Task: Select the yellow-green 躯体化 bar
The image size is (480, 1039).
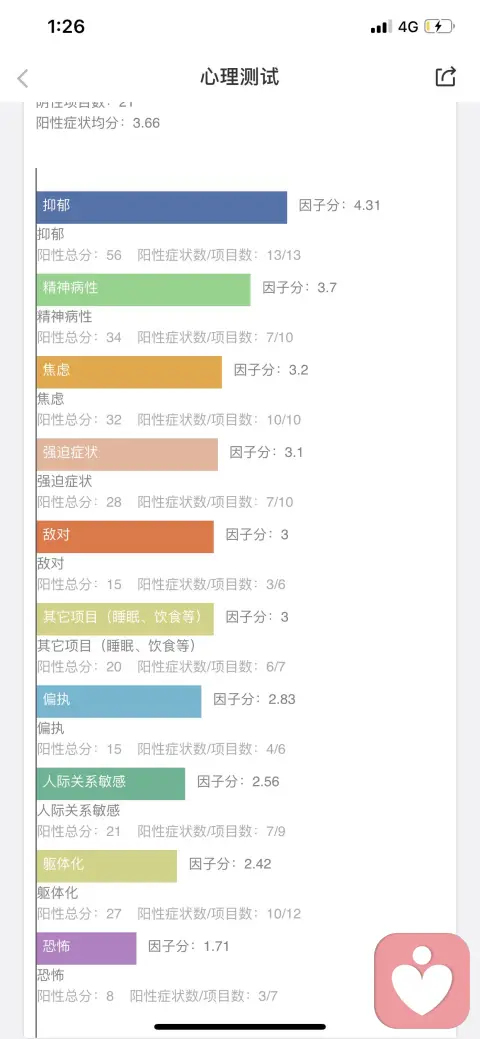Action: [x=107, y=865]
